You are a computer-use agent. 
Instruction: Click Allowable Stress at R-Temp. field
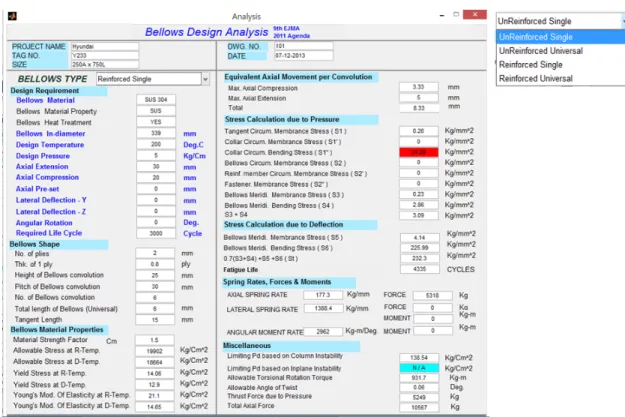[155, 351]
